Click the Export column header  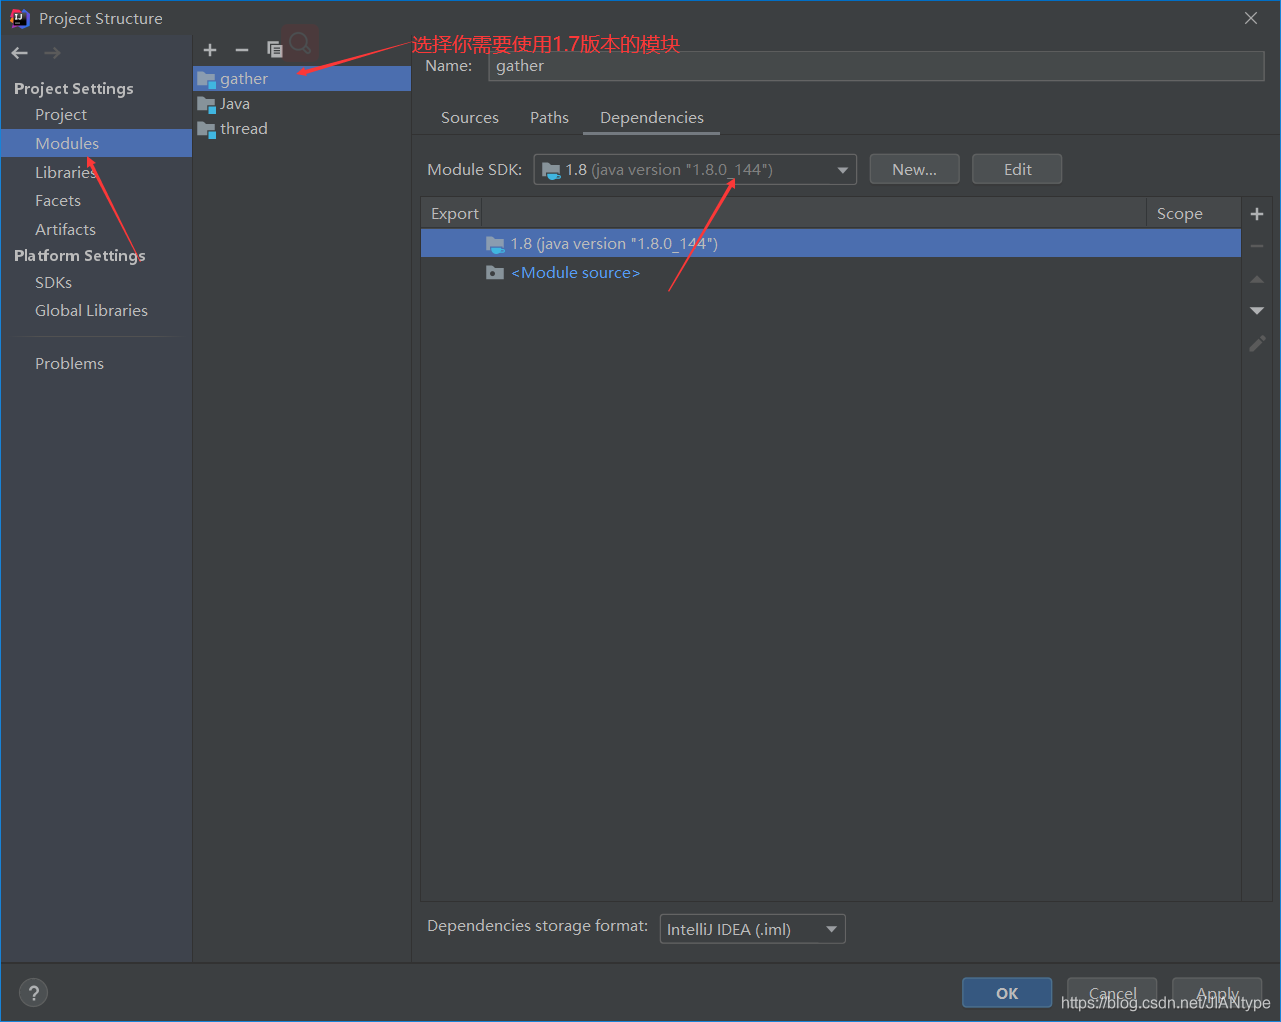[454, 214]
